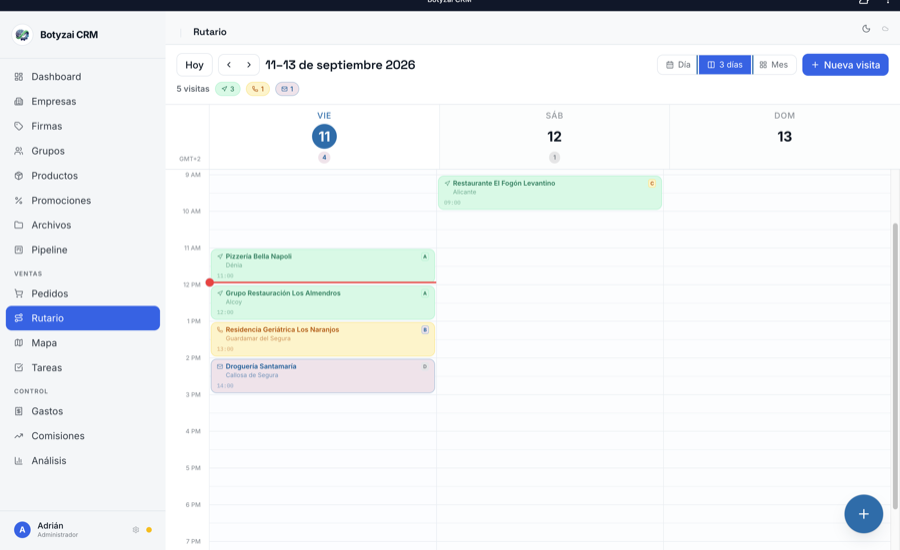The image size is (900, 550).
Task: Open Residencia Geriátrica Los Naranjos visit
Action: pos(323,339)
